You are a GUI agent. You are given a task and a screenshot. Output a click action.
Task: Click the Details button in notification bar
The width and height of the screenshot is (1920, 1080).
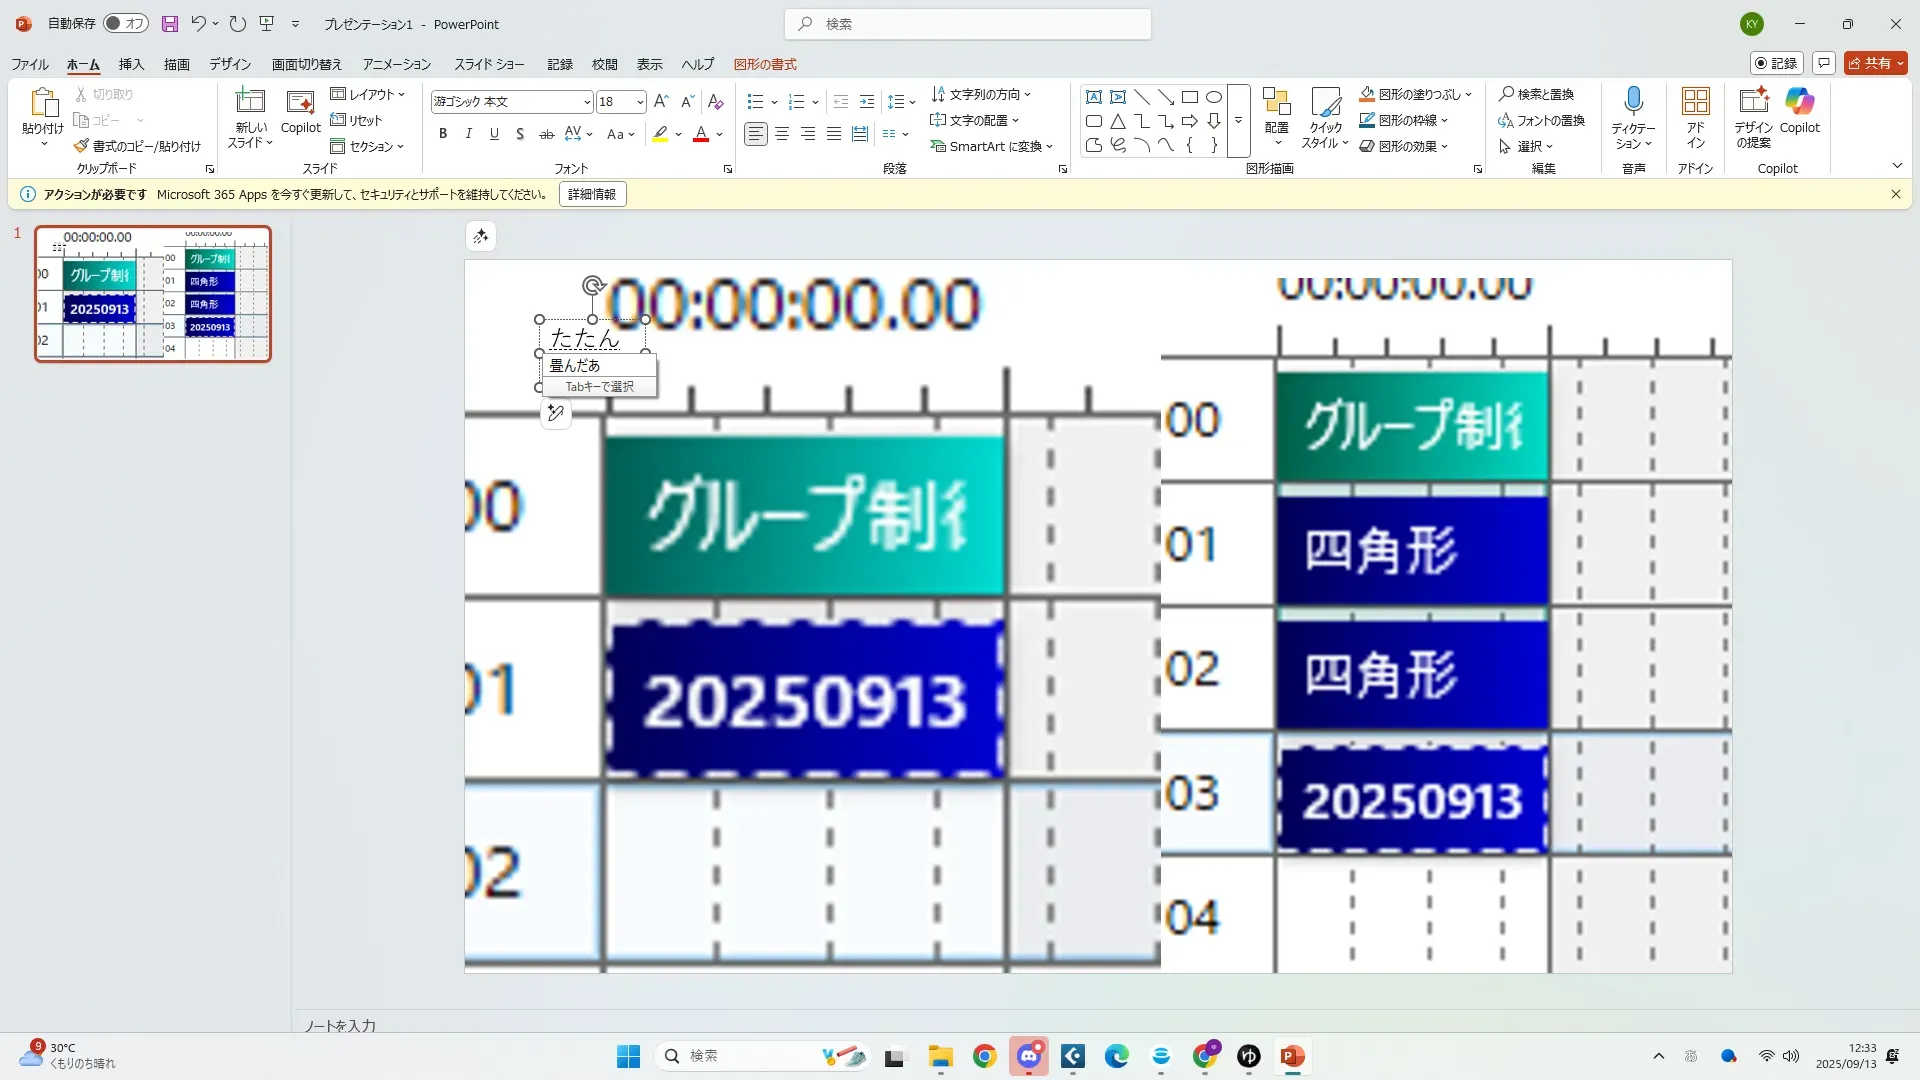pyautogui.click(x=592, y=195)
